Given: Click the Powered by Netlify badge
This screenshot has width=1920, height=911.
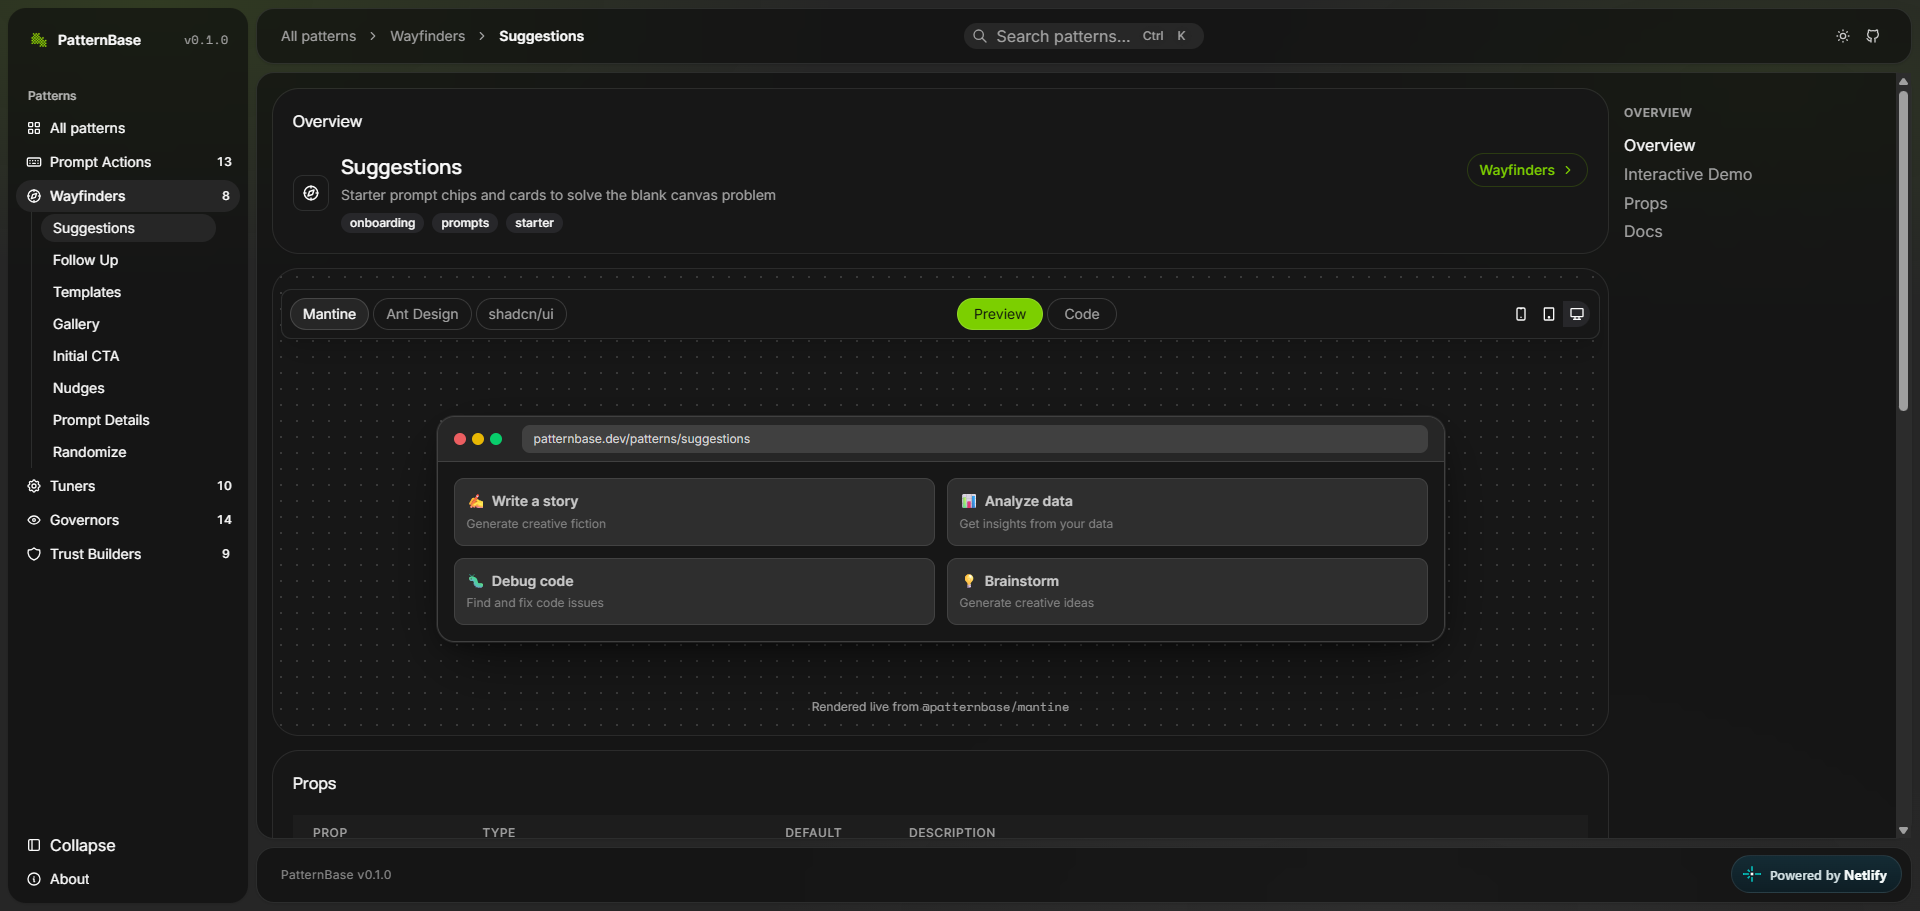Looking at the screenshot, I should click(x=1816, y=875).
